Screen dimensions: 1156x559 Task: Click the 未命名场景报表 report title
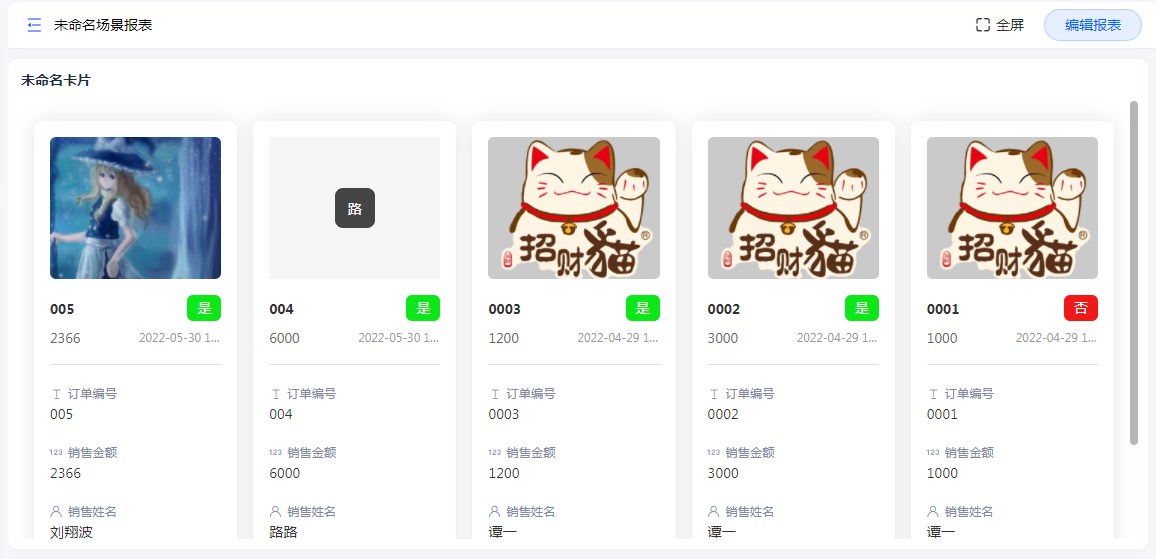(x=103, y=25)
